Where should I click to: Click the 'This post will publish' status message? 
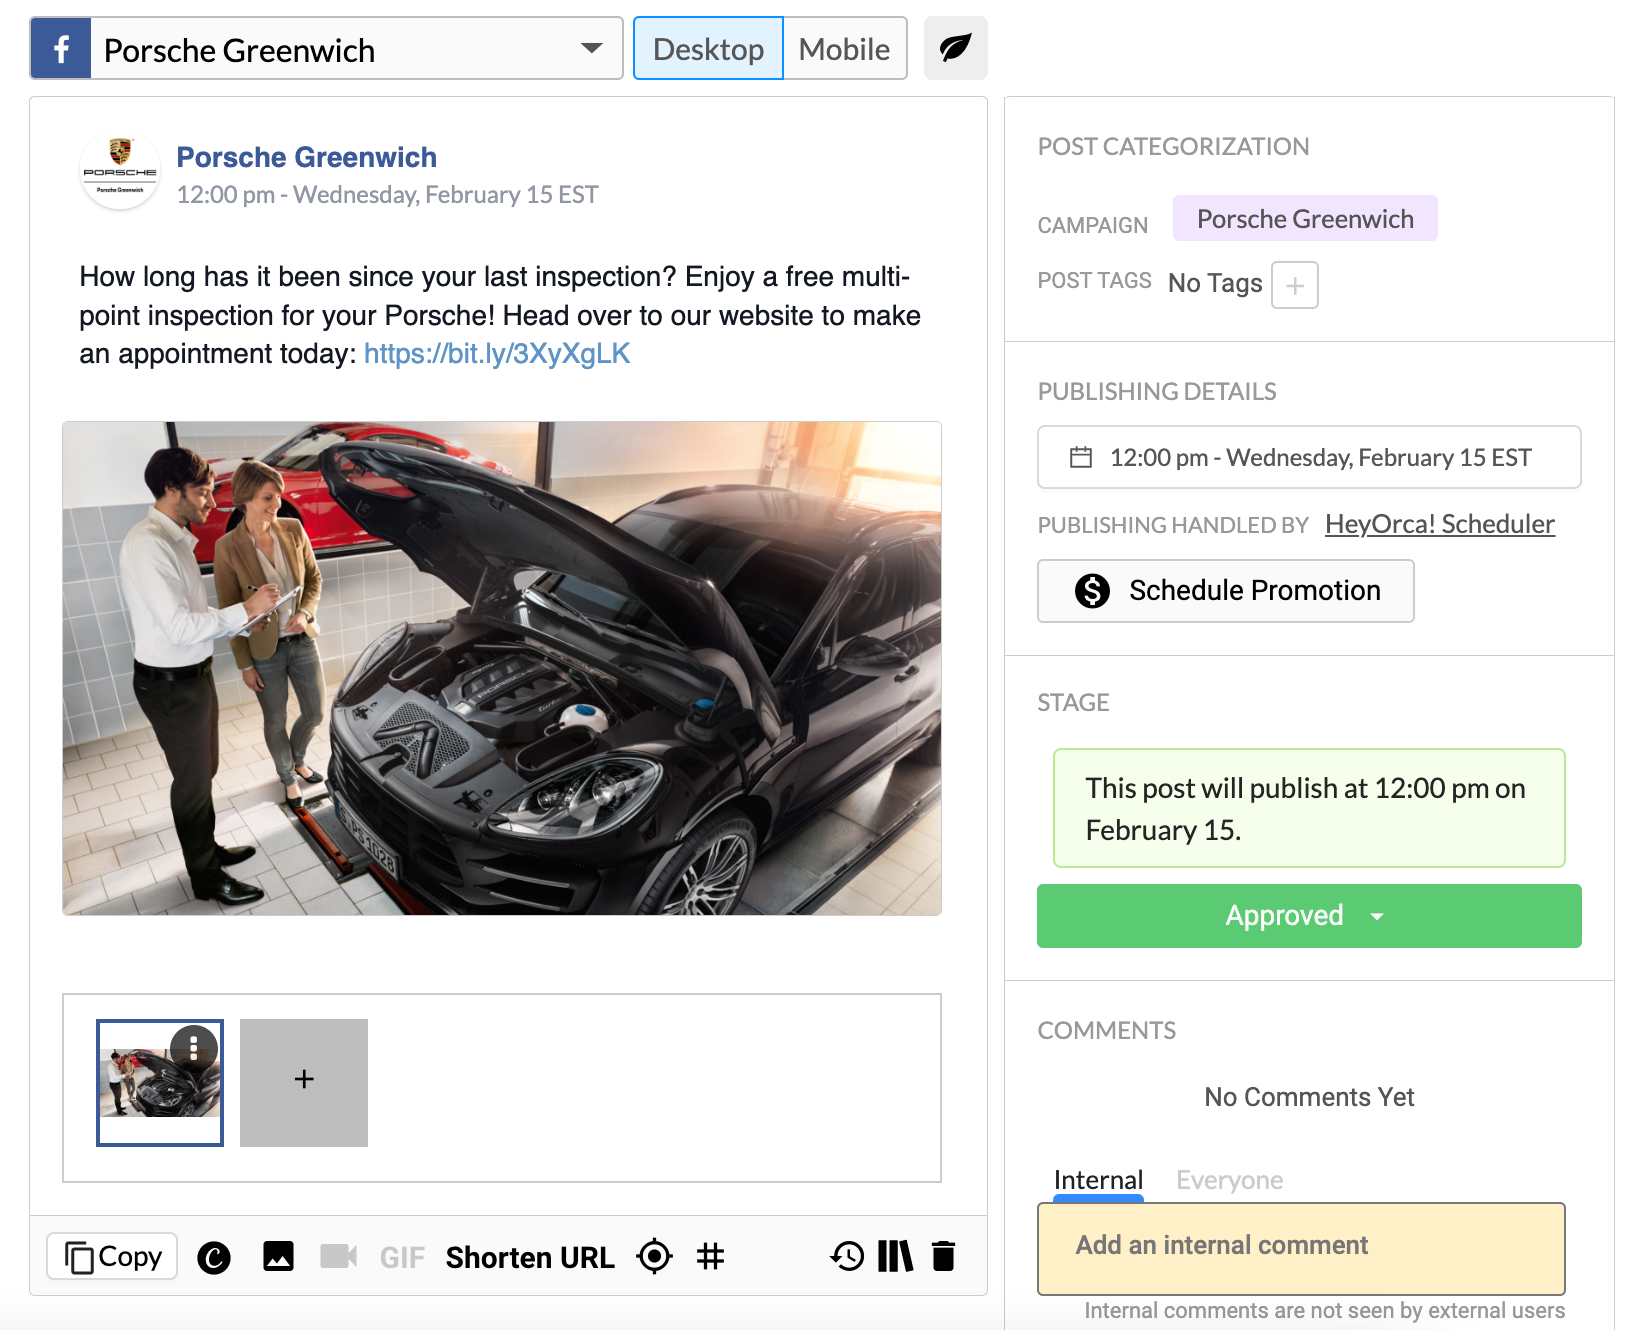tap(1309, 808)
